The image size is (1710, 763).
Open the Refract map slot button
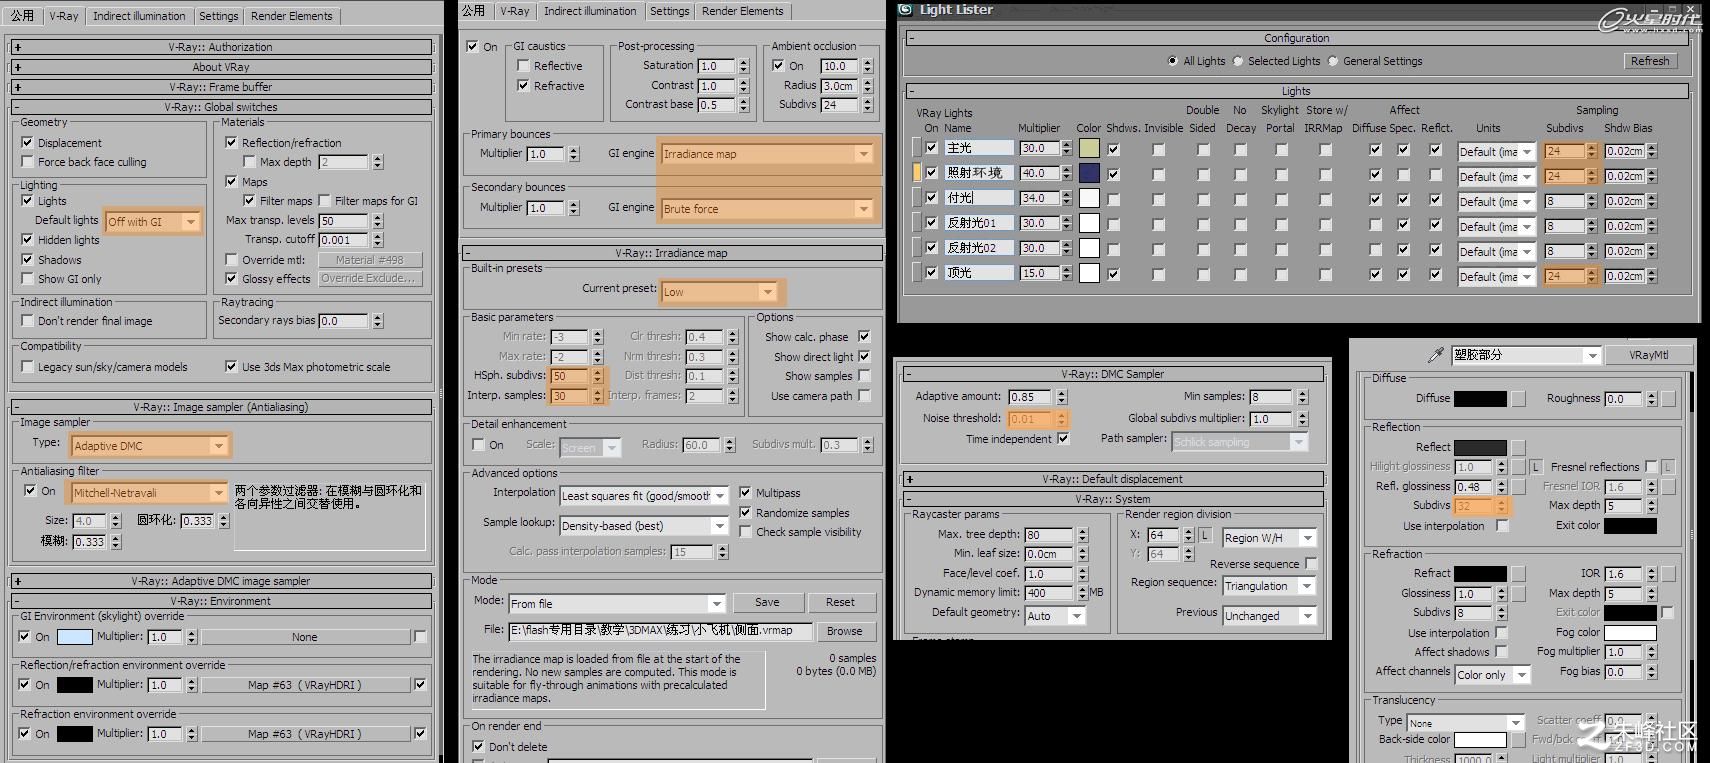coord(1518,574)
